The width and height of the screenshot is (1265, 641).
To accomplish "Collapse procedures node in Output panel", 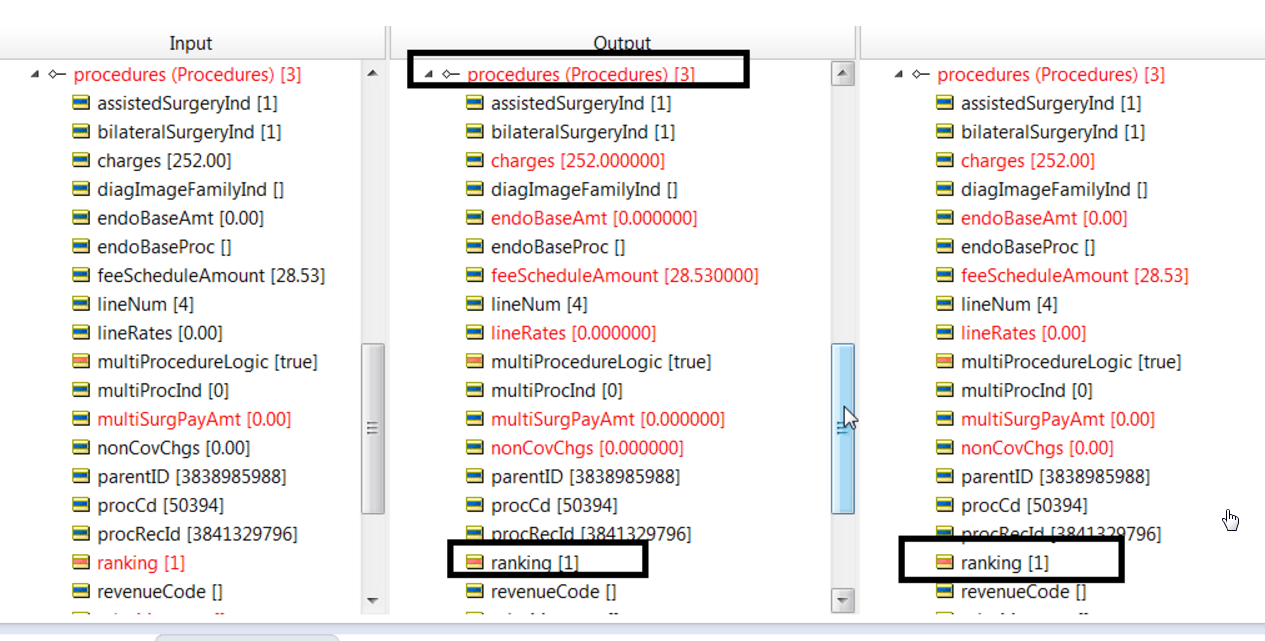I will pos(430,75).
